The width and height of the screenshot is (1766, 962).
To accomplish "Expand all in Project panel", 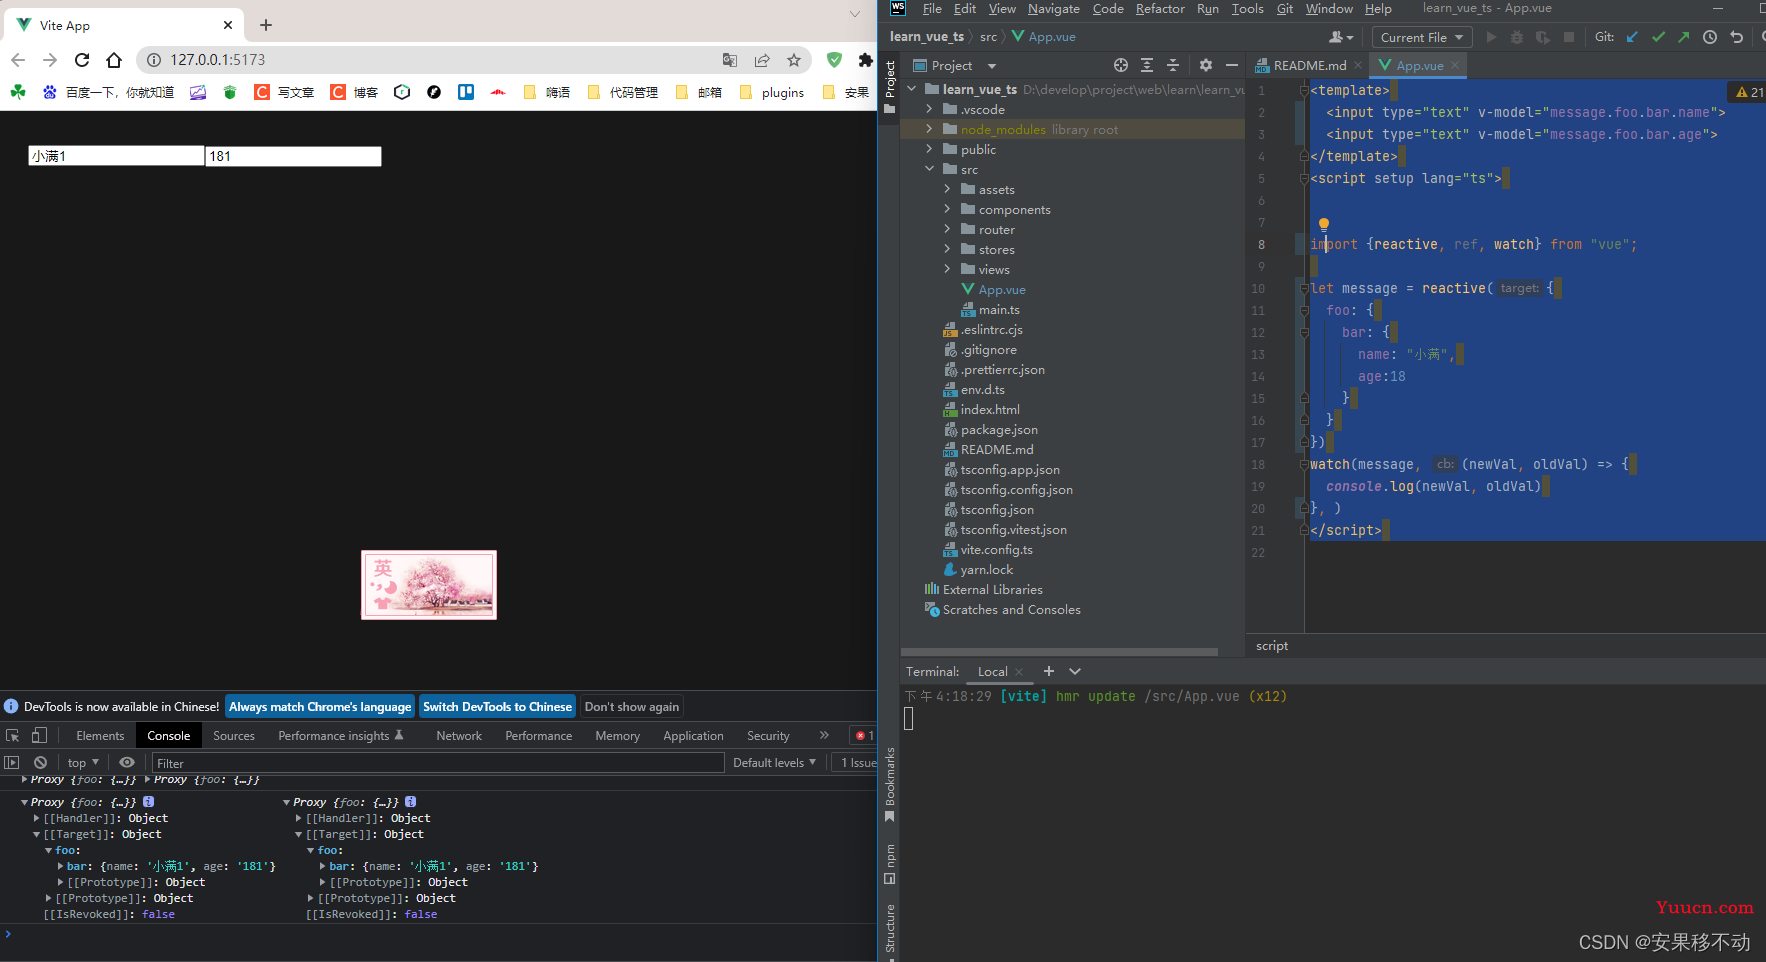I will 1147,65.
